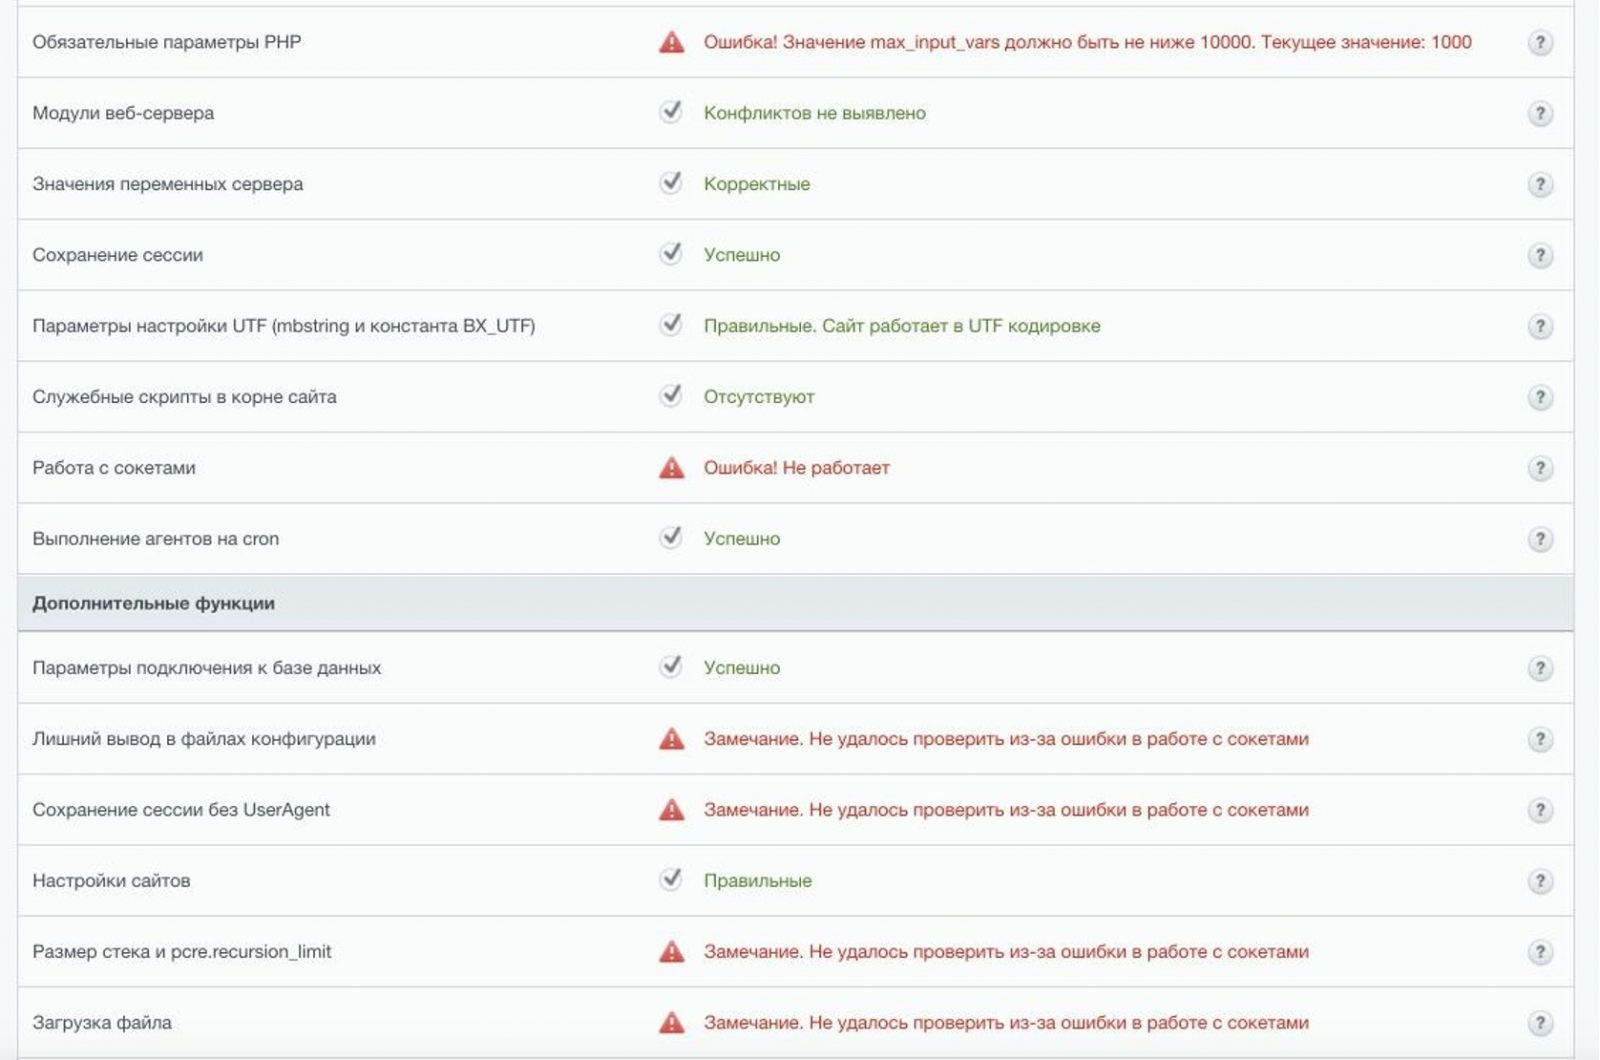Click Размер стека и pcre.recursion_limit label

point(181,952)
